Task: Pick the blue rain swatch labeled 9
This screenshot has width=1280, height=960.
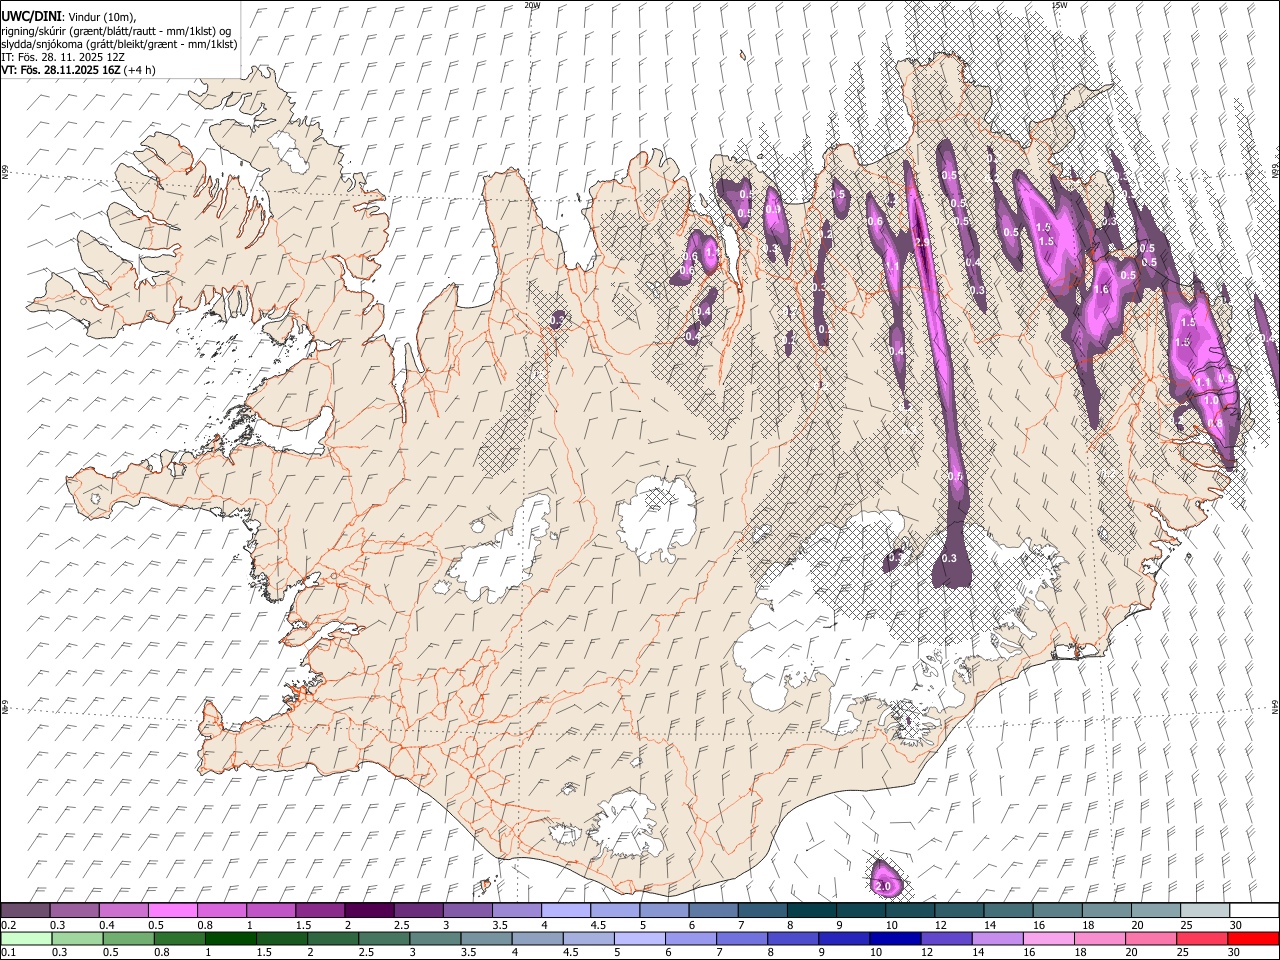Action: (x=845, y=938)
